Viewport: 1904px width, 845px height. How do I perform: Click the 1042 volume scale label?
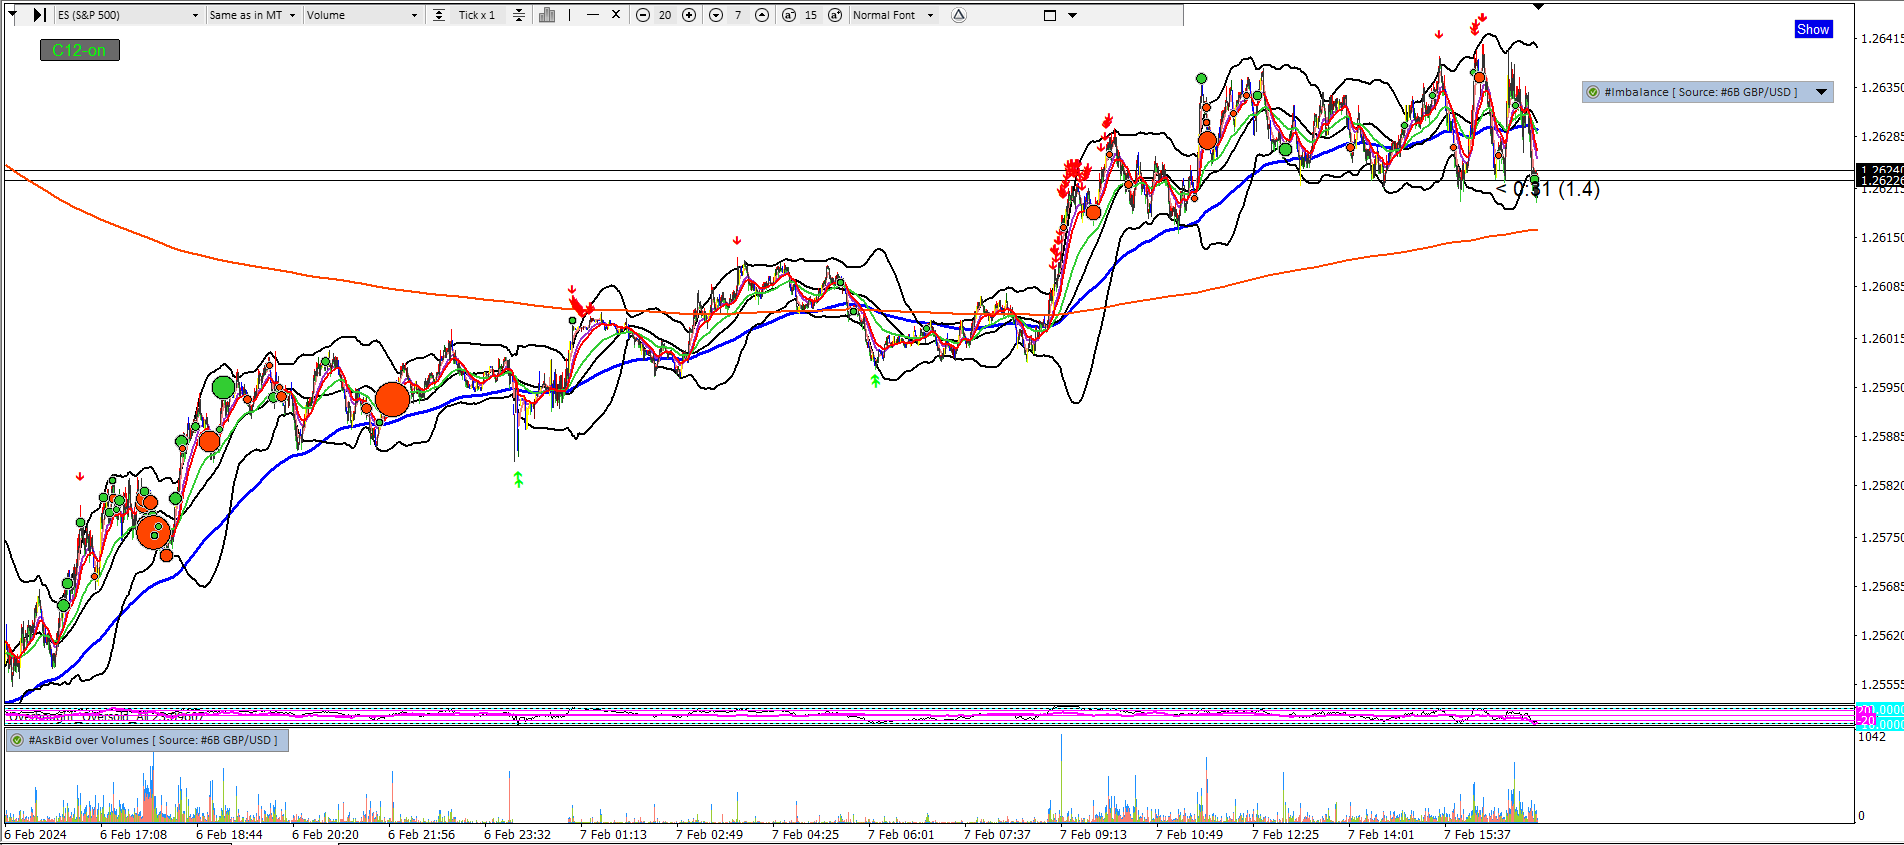point(1872,737)
